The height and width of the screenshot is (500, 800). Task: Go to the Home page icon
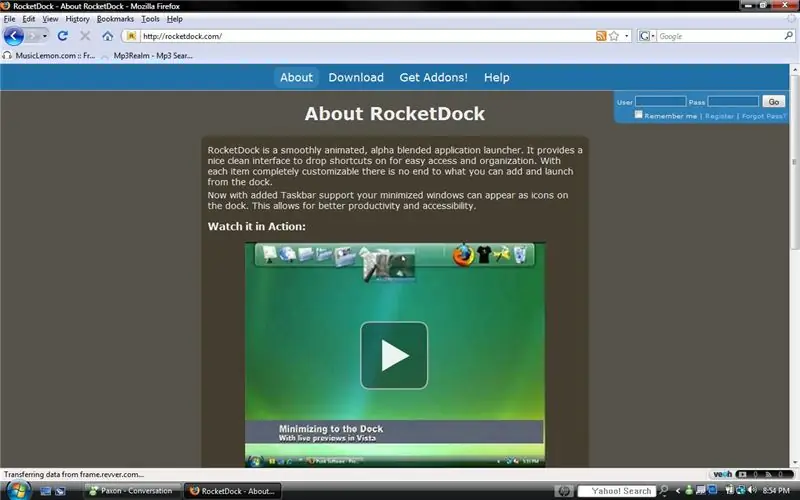(x=107, y=36)
